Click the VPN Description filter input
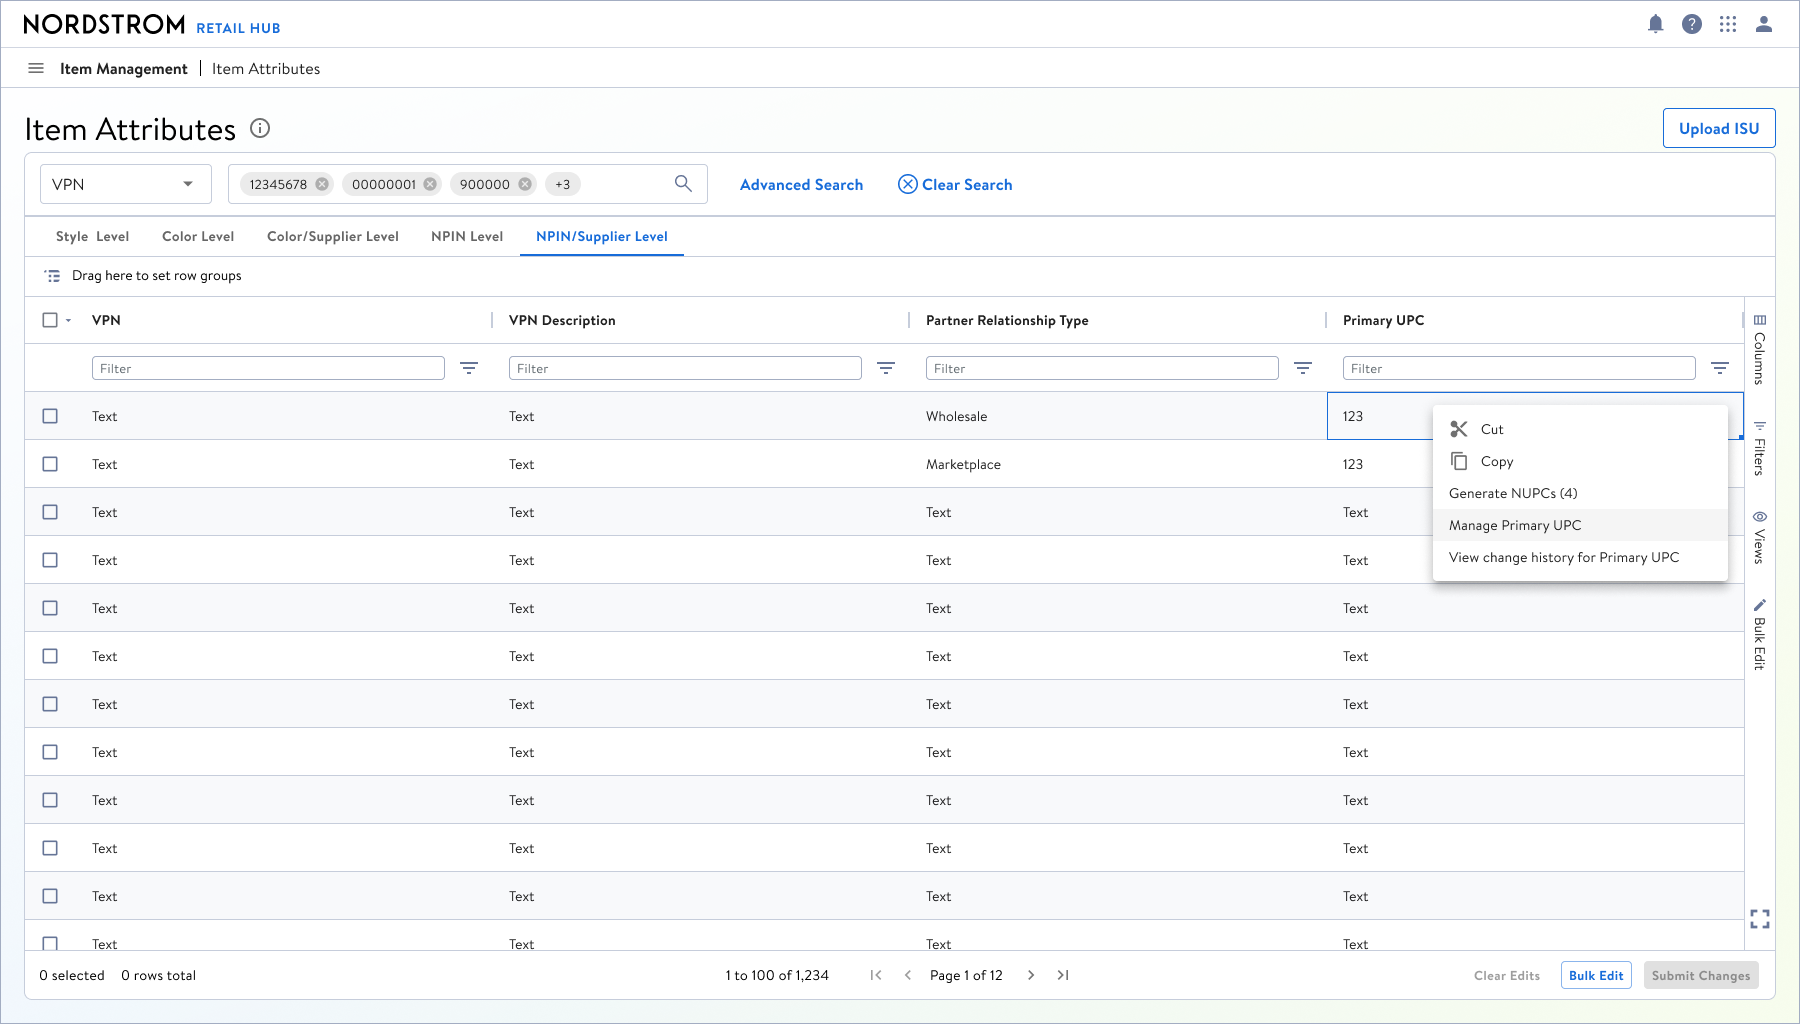 (685, 368)
